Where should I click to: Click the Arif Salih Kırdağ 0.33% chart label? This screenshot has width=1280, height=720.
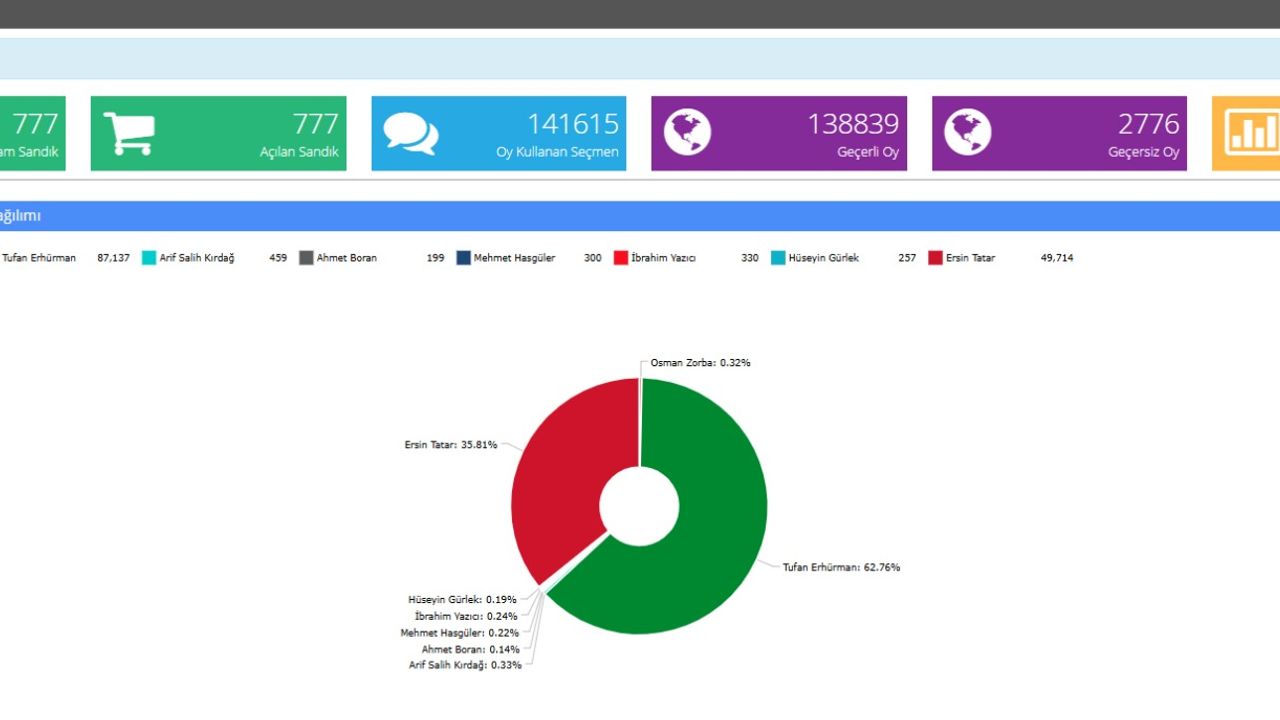coord(465,665)
